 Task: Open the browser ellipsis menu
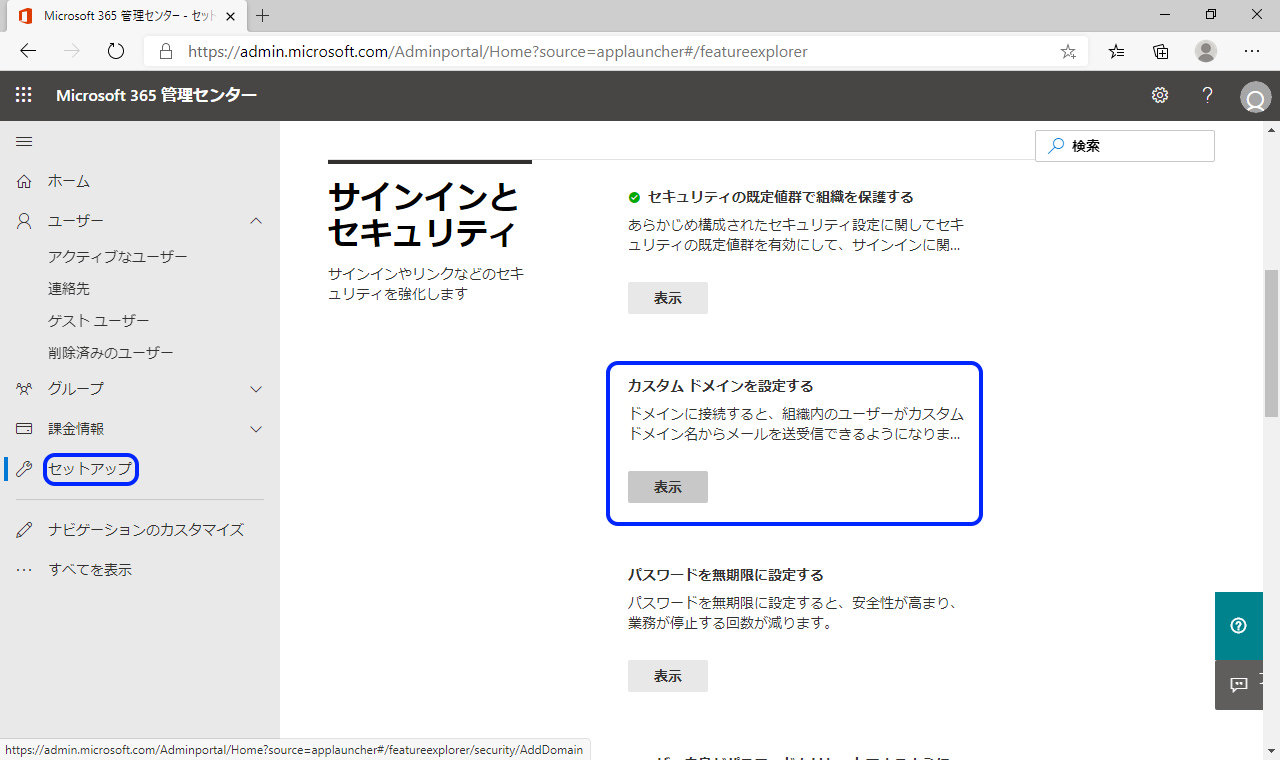pos(1252,51)
